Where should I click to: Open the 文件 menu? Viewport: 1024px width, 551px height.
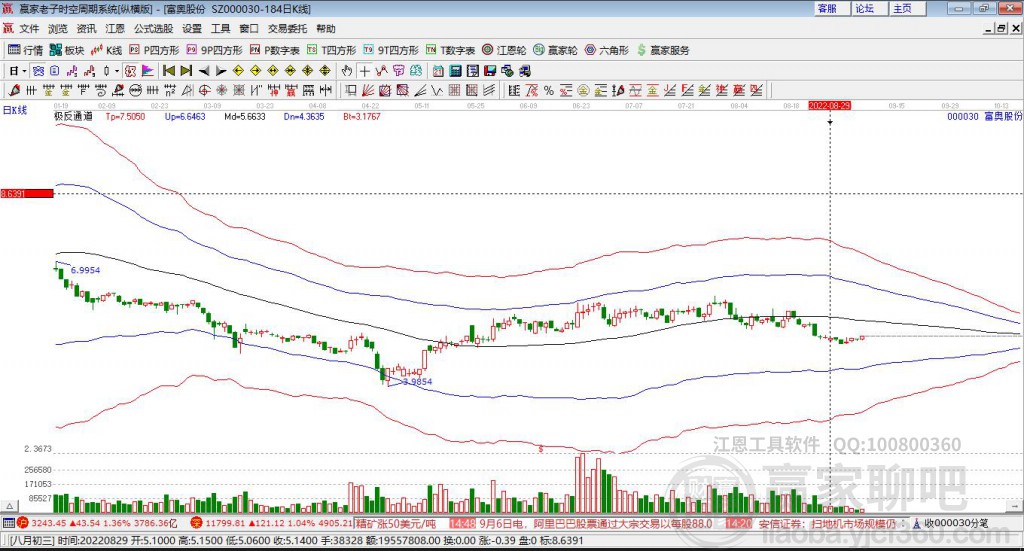click(29, 29)
